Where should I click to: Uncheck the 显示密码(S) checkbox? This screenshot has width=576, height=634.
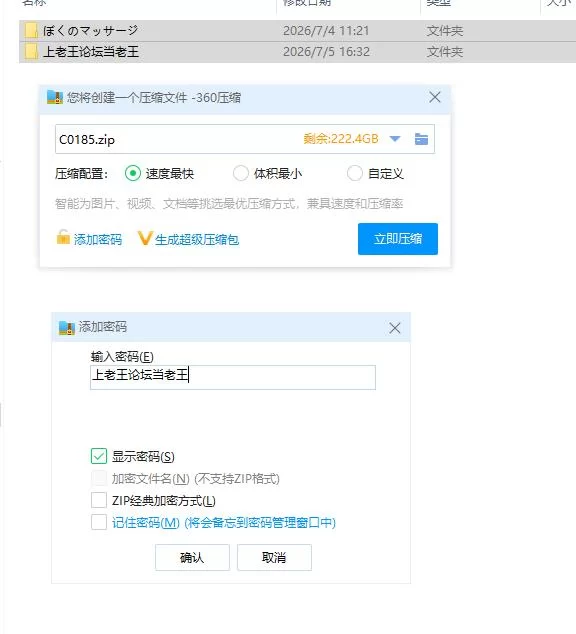pos(99,456)
